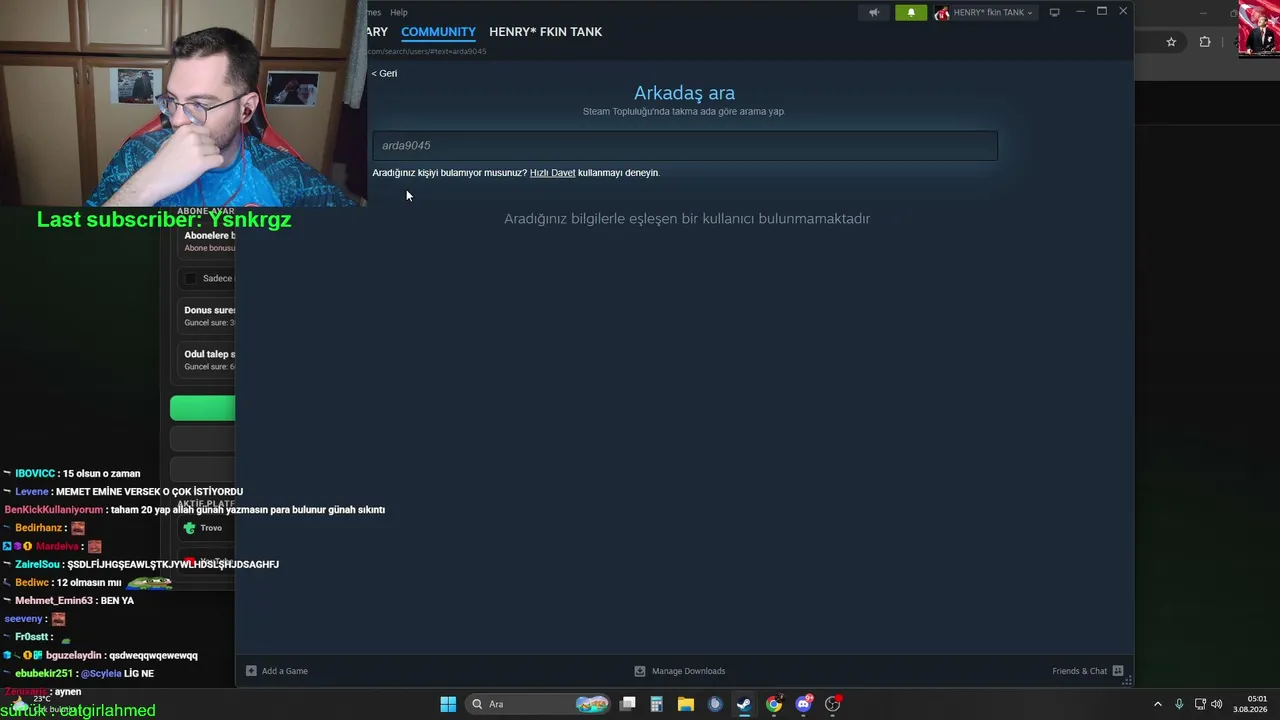
Task: Click the heading 'Arkadaş ara'
Action: (x=684, y=93)
